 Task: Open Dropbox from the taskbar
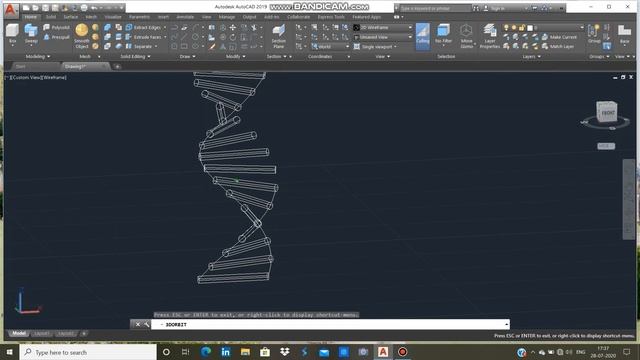284,352
